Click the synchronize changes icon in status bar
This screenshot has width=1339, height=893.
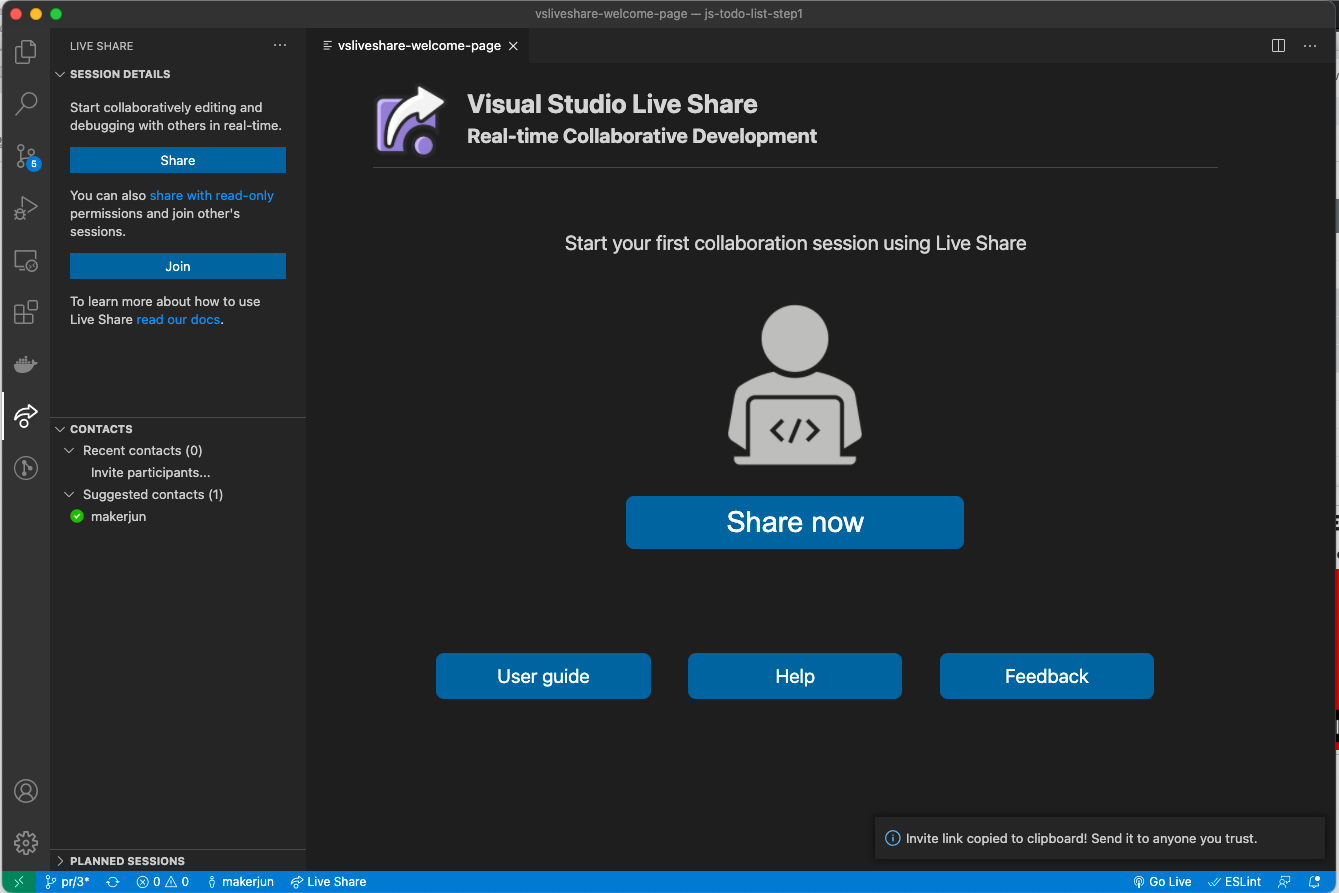tap(113, 882)
